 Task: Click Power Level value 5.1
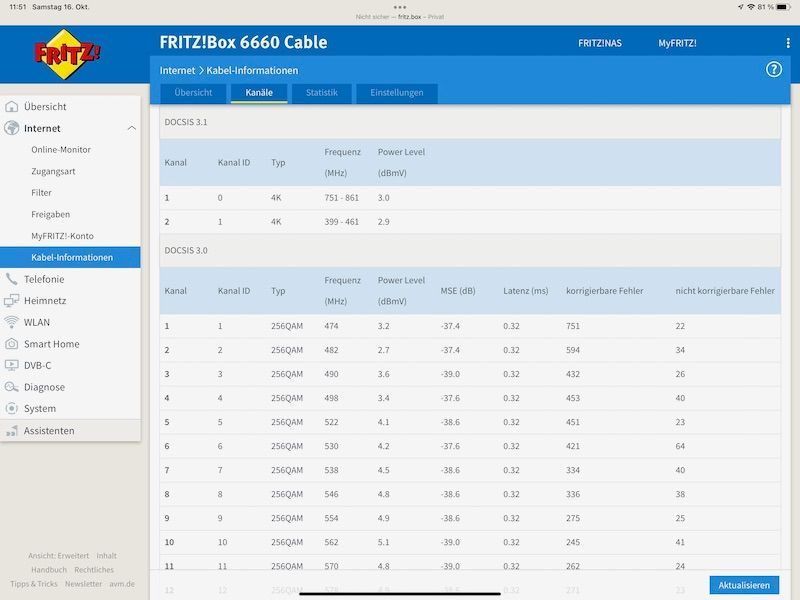coord(383,542)
